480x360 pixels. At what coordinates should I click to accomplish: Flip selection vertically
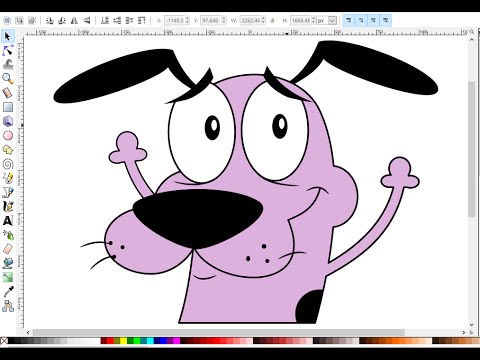point(87,21)
